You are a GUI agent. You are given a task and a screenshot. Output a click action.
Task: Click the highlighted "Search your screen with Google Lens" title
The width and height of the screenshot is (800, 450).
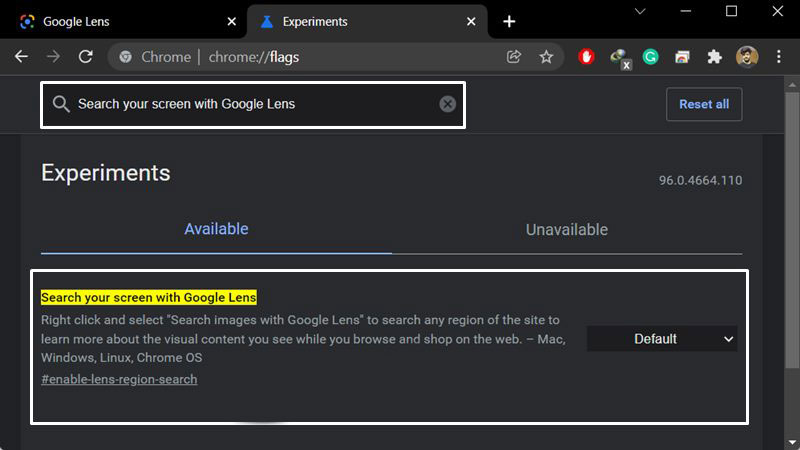click(x=148, y=297)
